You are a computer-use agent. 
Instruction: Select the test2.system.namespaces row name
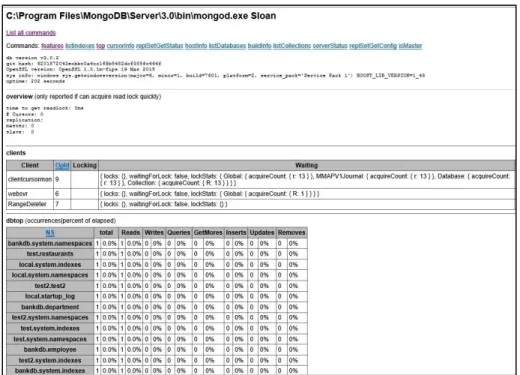click(50, 318)
